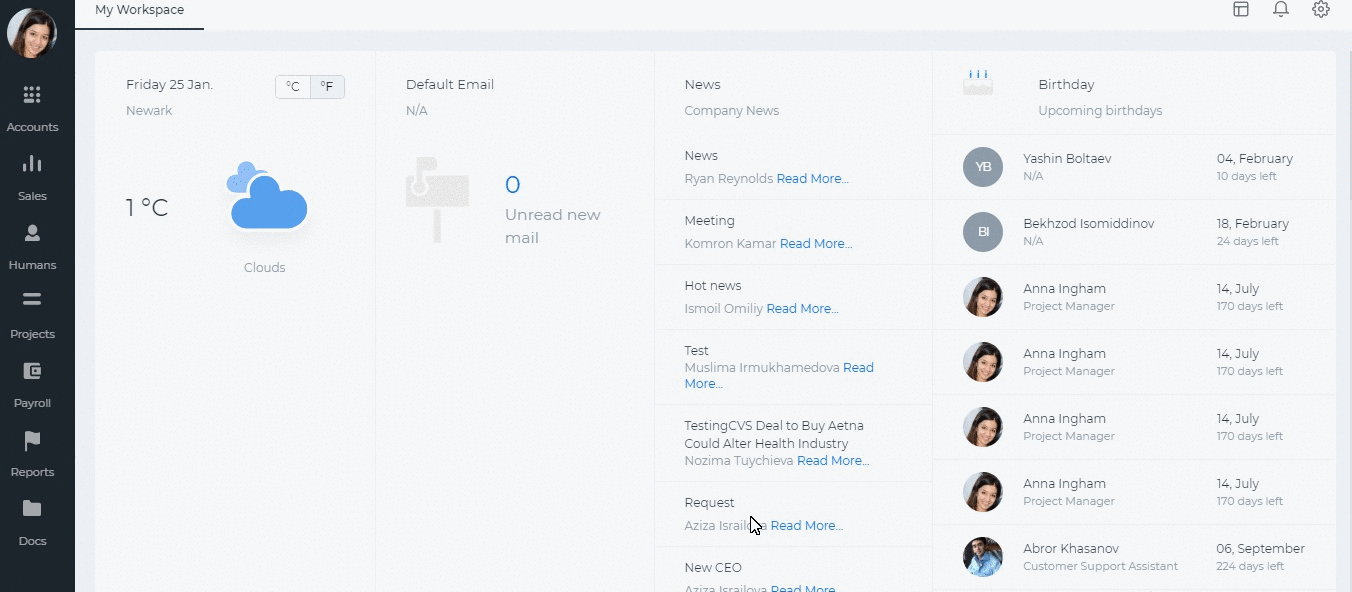Click Abror Khasanov's profile photo
Viewport: 1352px width, 592px height.
tap(982, 557)
